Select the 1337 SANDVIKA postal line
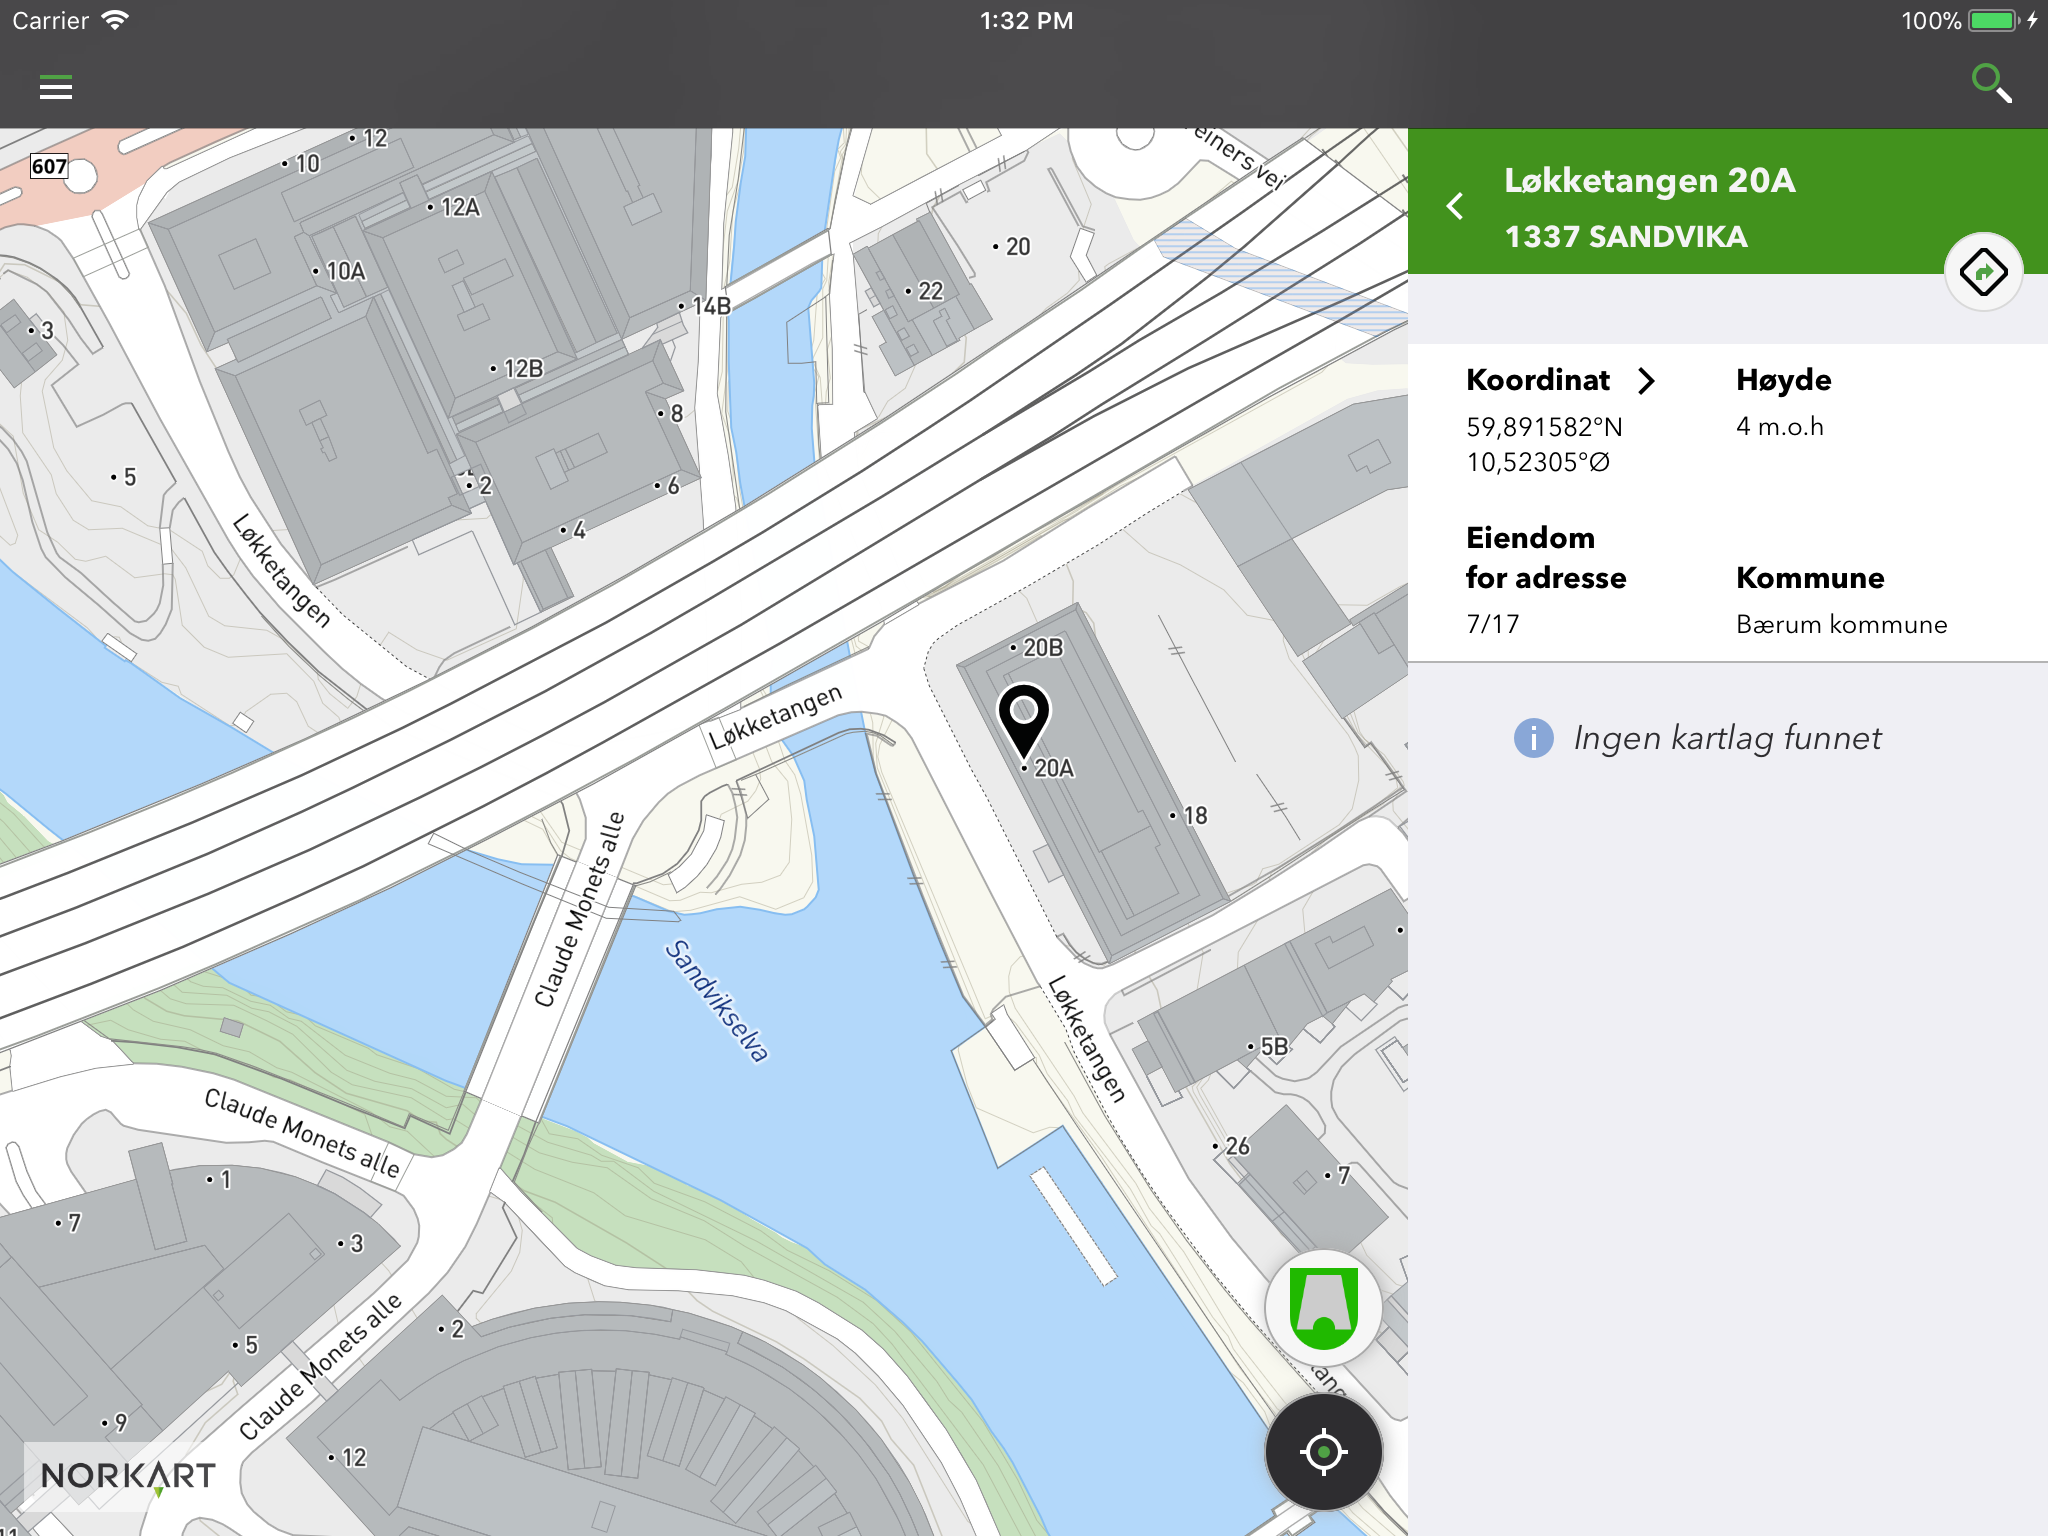This screenshot has height=1536, width=2048. coord(1626,237)
